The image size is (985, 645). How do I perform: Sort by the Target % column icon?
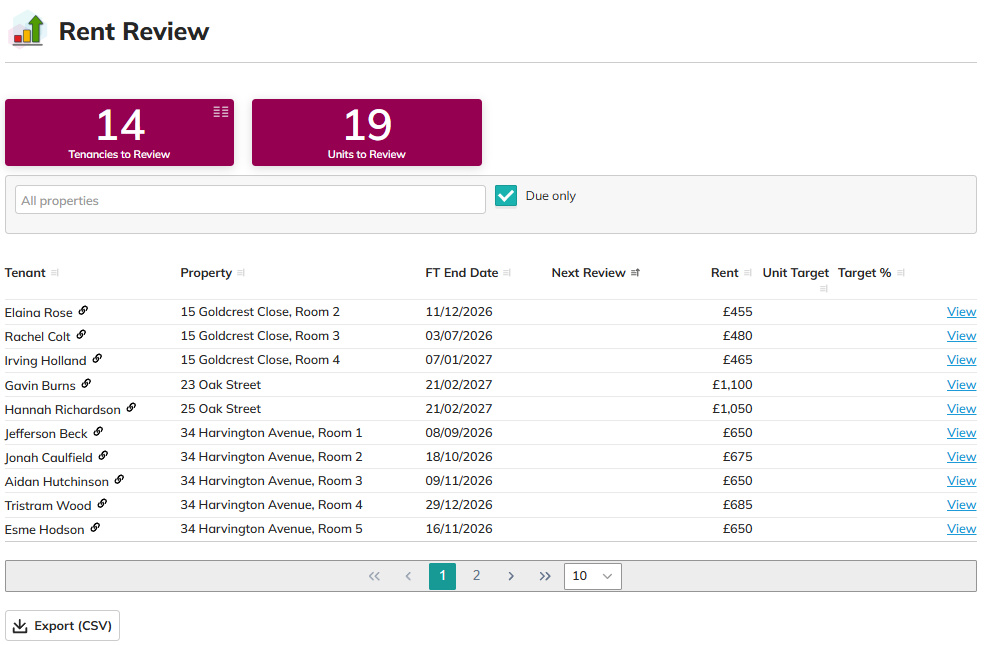point(901,273)
